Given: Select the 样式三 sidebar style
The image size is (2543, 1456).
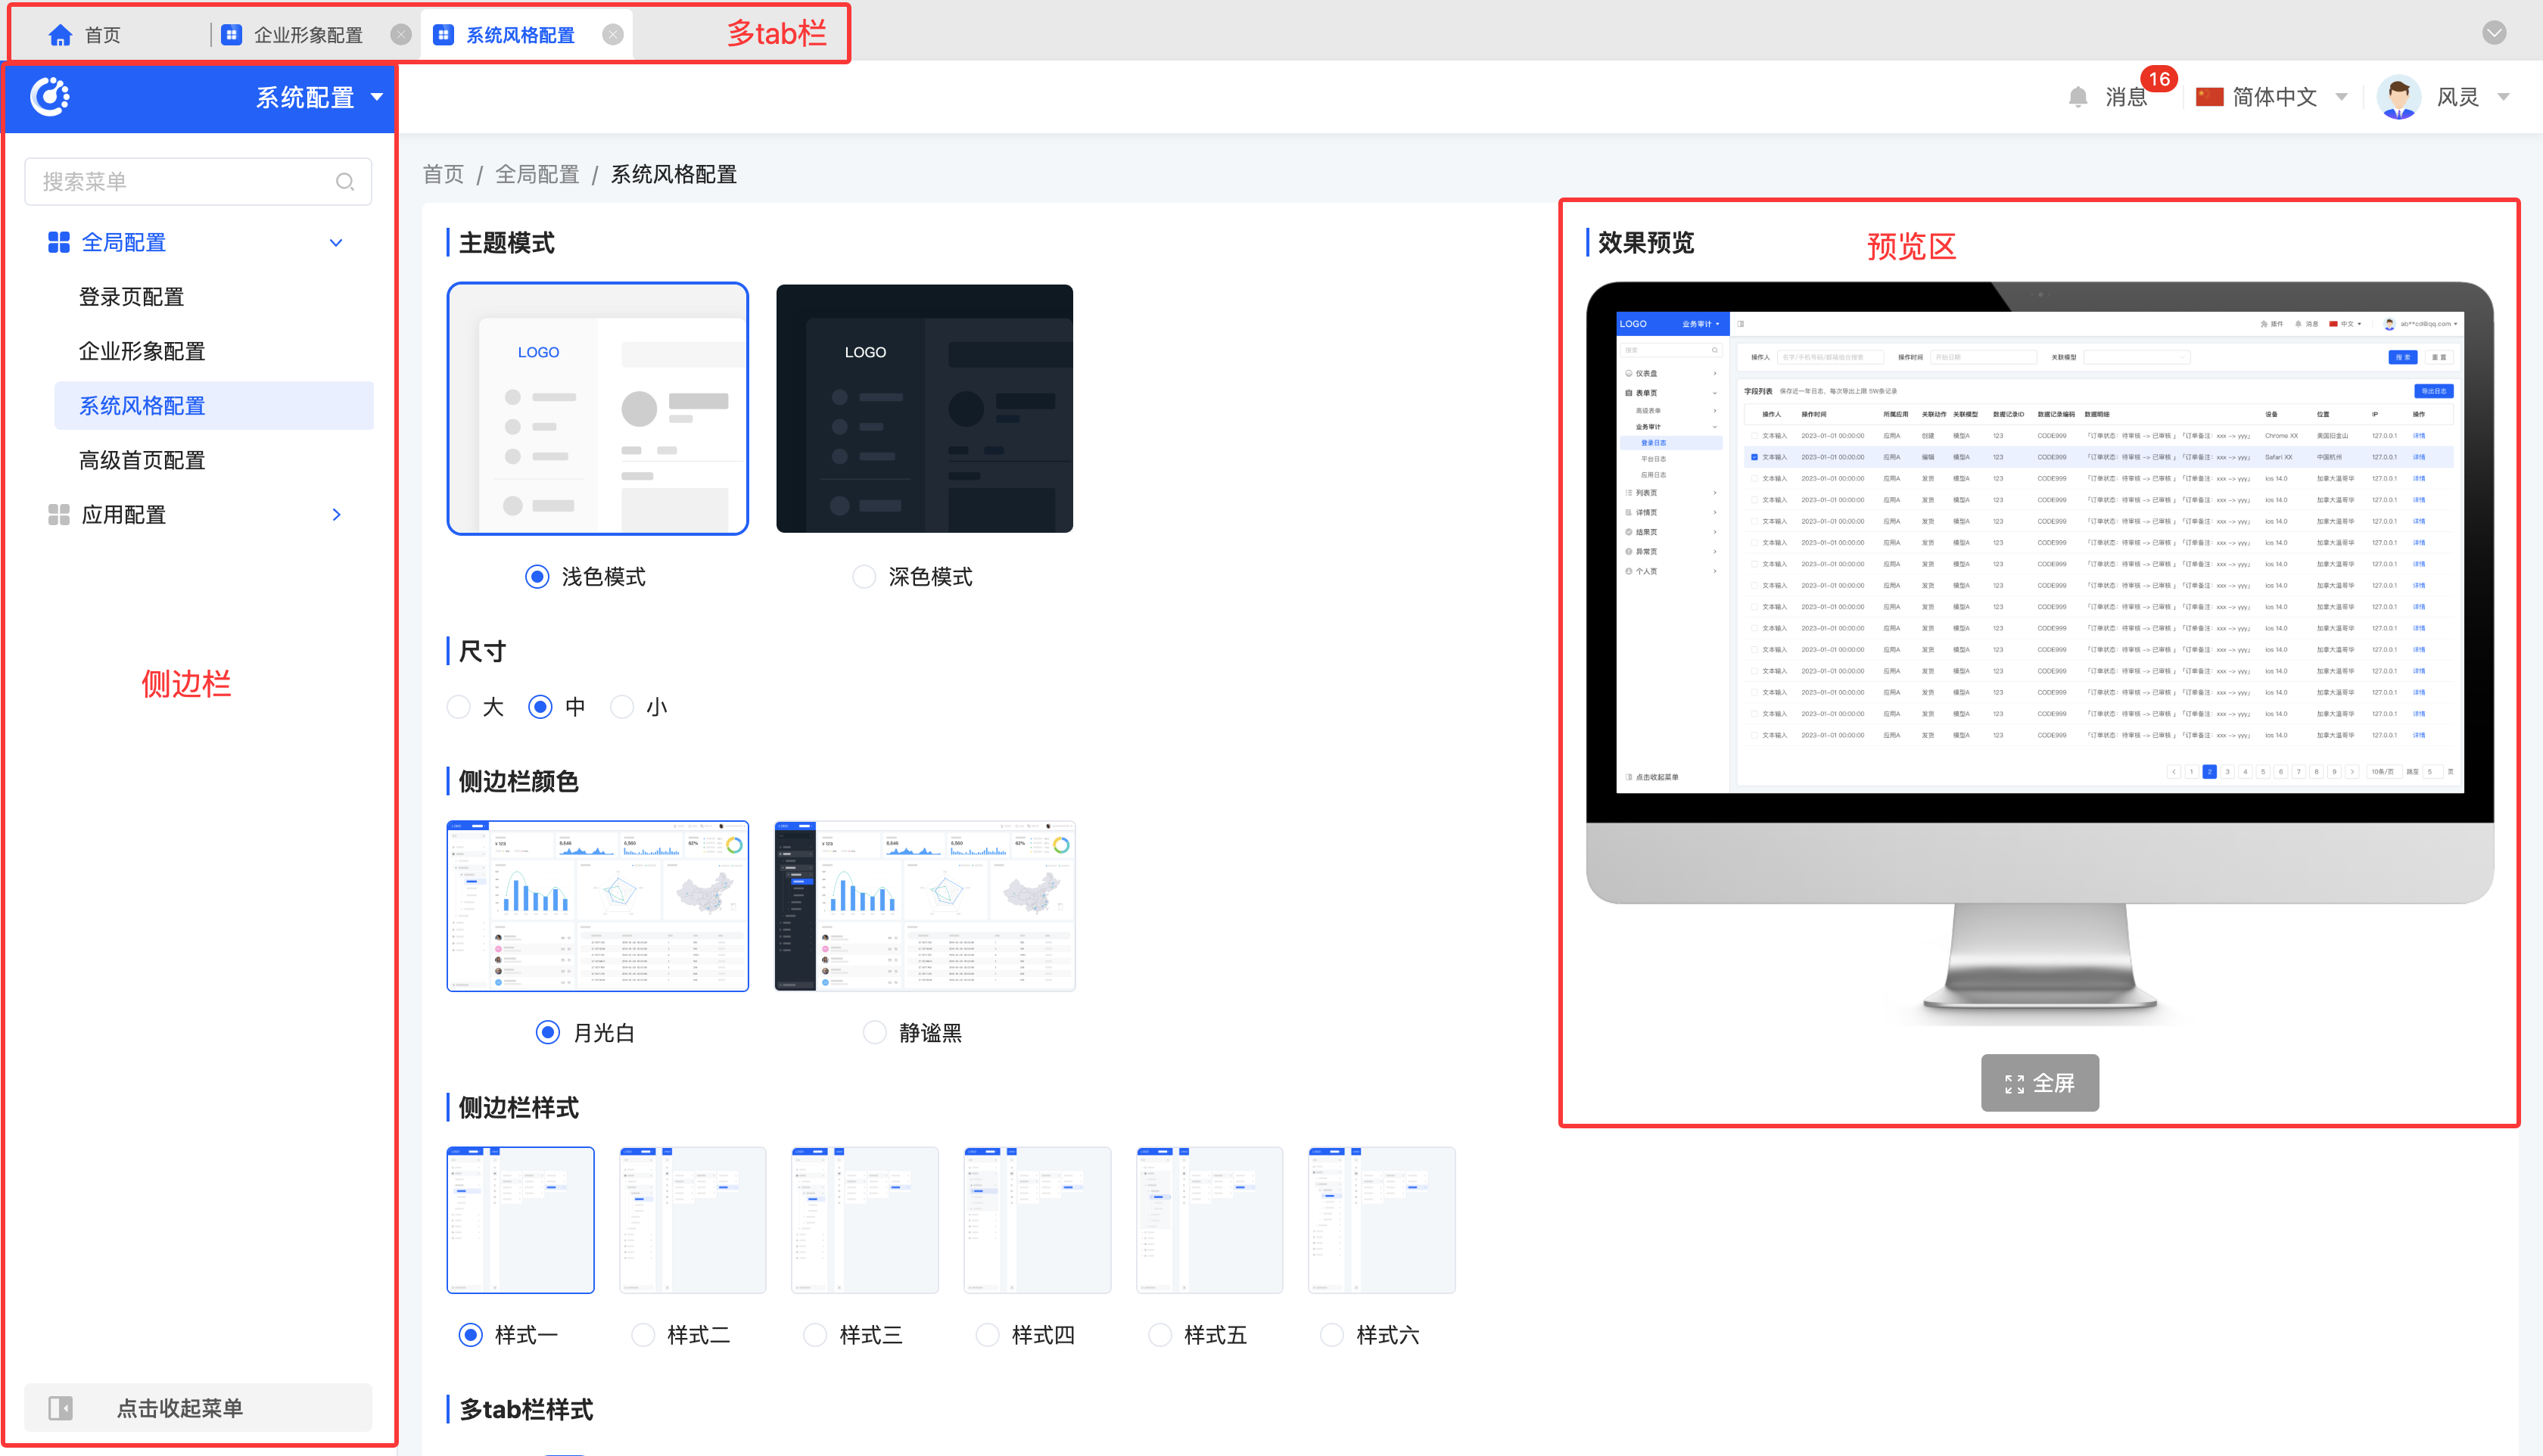Looking at the screenshot, I should [x=815, y=1335].
